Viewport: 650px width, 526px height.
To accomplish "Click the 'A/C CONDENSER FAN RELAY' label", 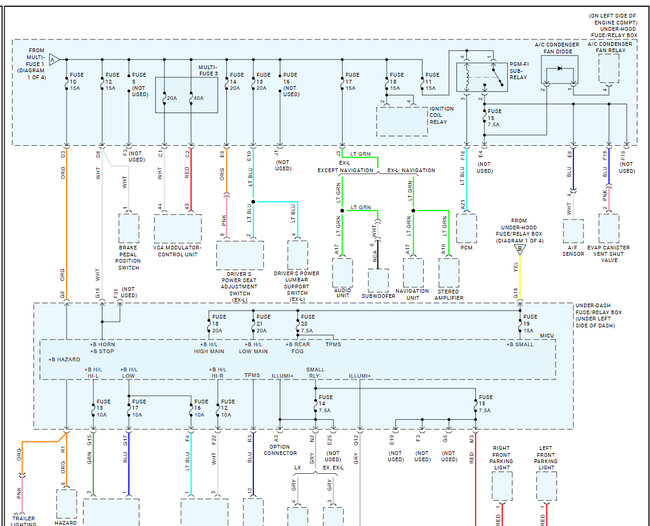I will (610, 47).
